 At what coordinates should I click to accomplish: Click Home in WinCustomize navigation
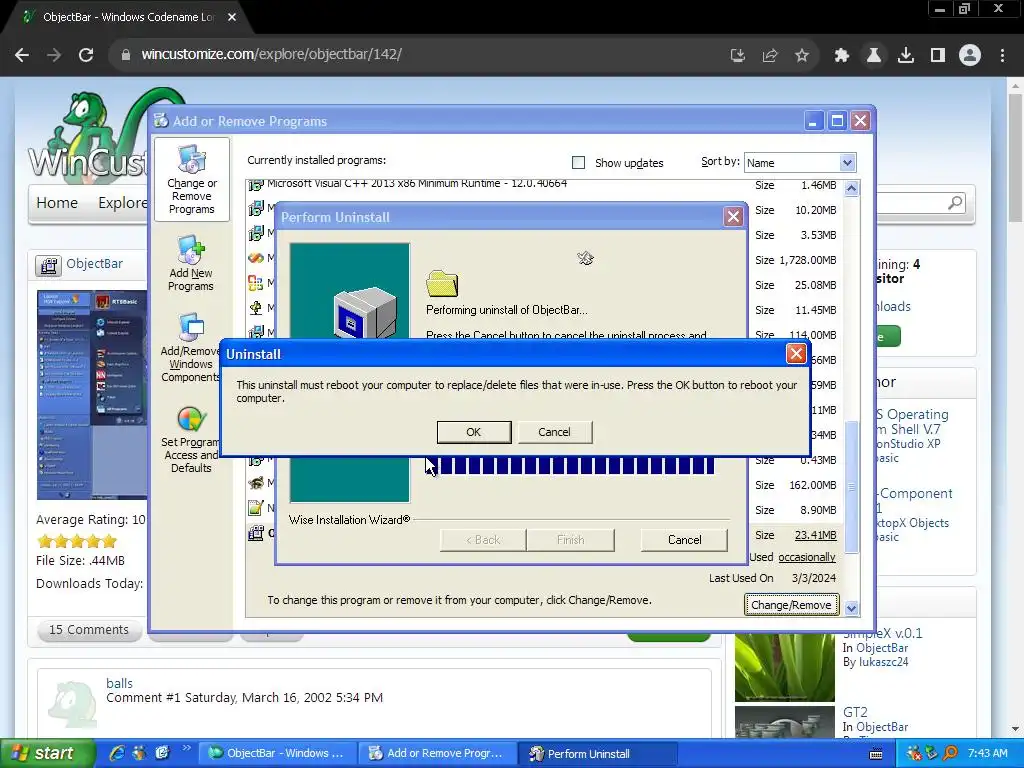click(x=57, y=203)
